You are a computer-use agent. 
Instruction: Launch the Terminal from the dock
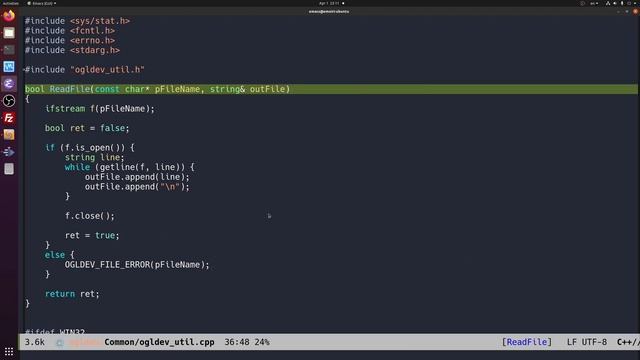[9, 50]
